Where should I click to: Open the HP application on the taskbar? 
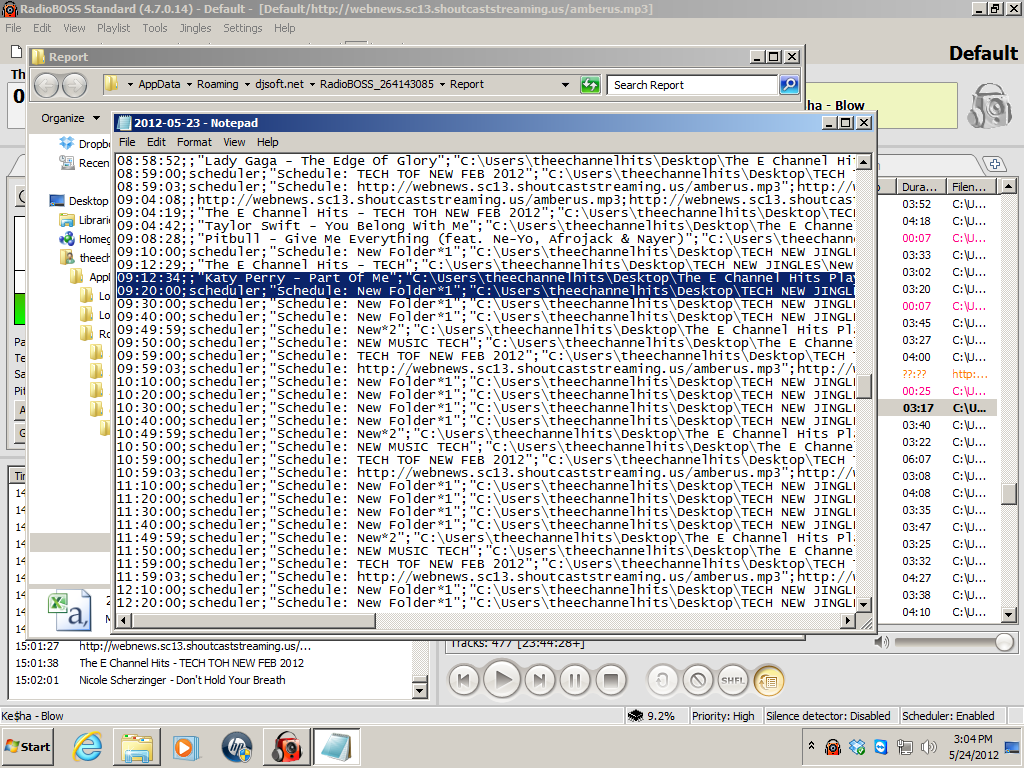pos(236,746)
